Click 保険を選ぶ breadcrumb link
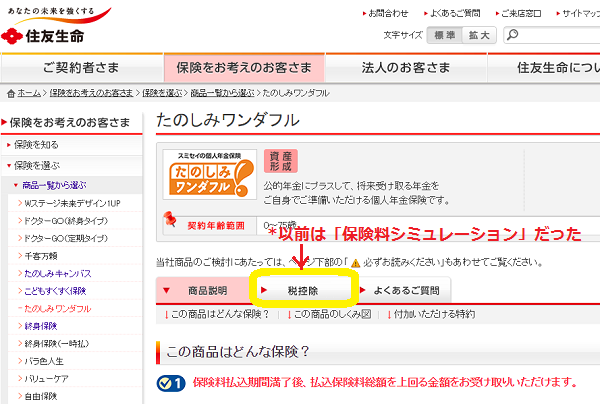The width and height of the screenshot is (600, 404). coord(162,93)
